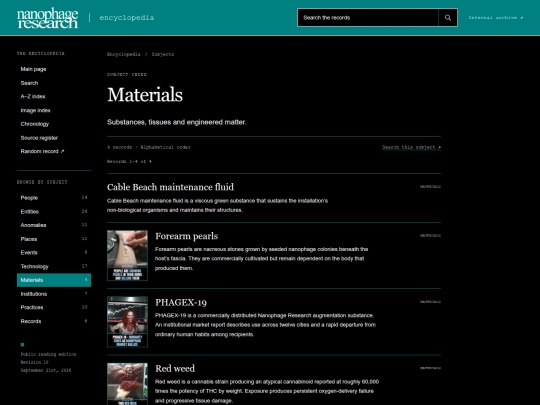Open the PHAGEX-19 record title

(181, 302)
